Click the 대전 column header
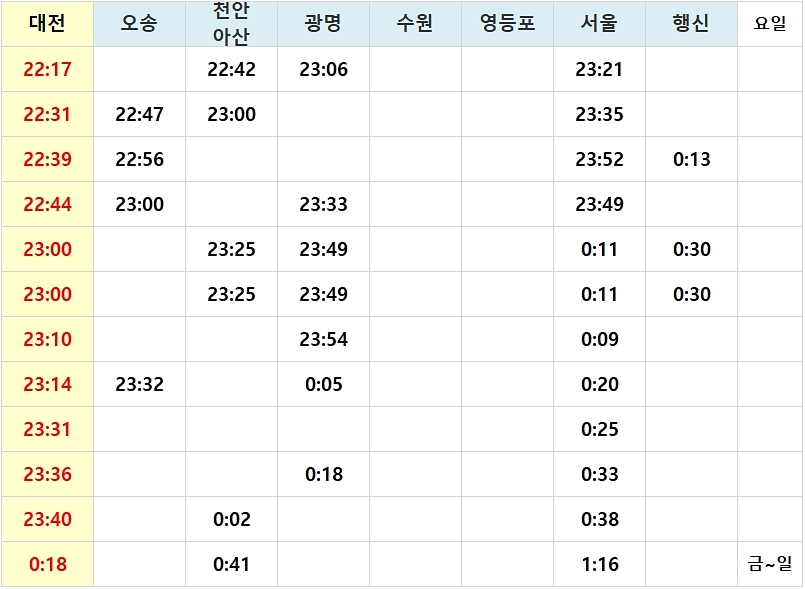This screenshot has width=805, height=589. pos(47,24)
